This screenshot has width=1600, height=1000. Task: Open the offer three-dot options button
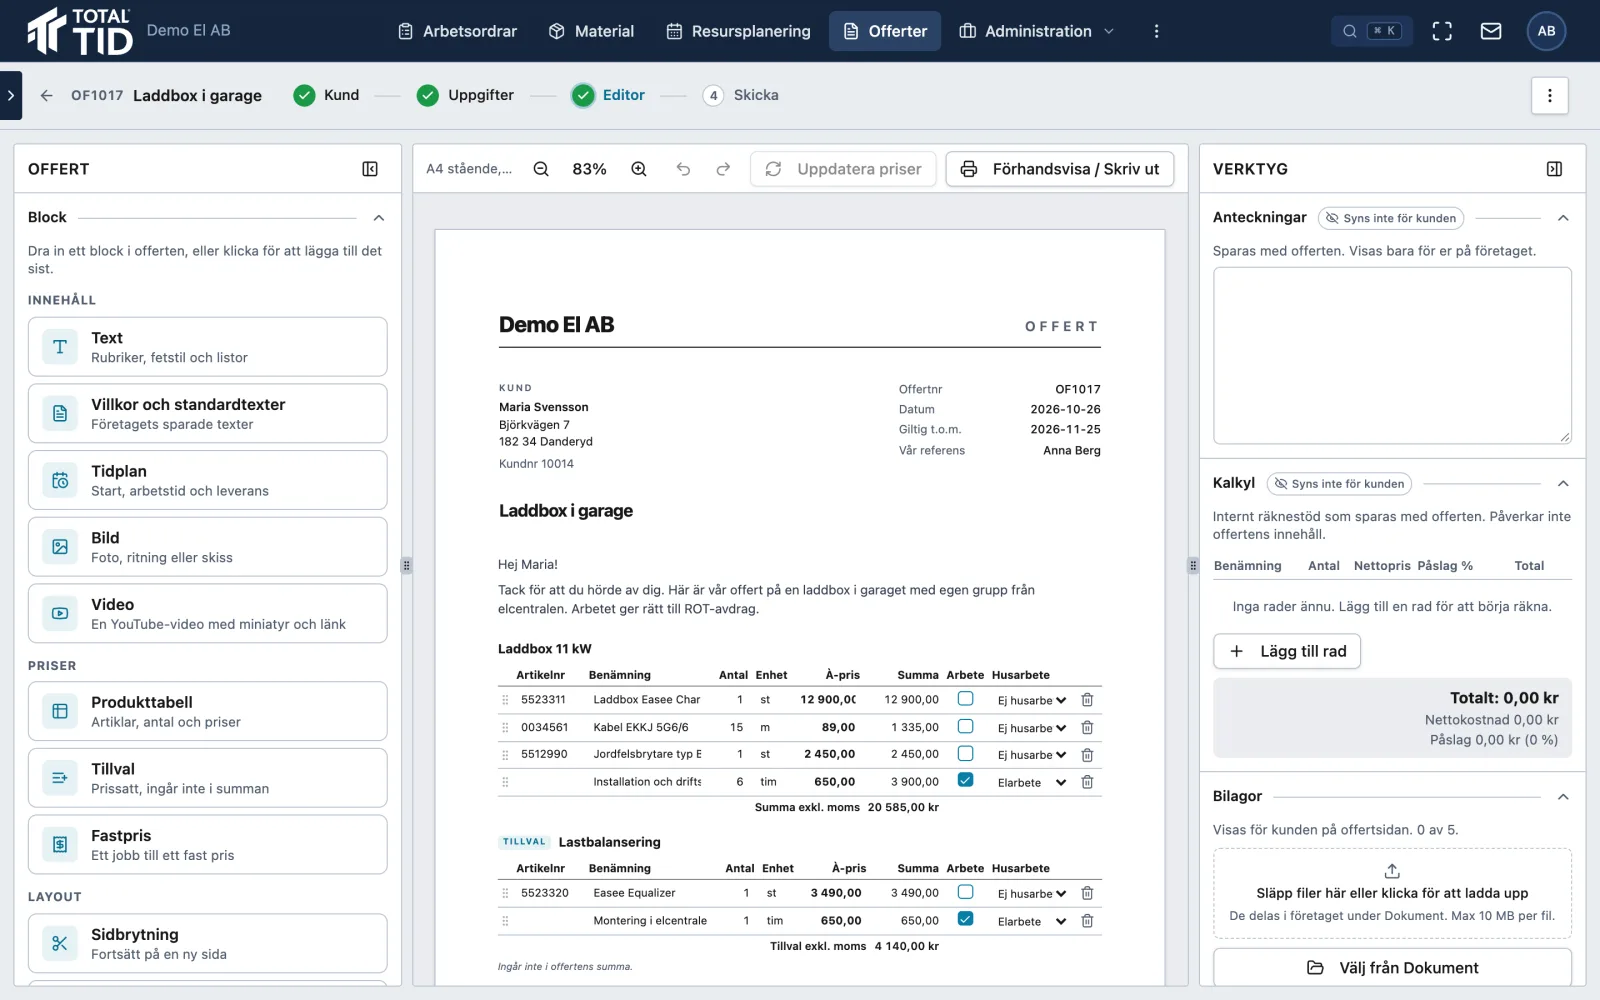pyautogui.click(x=1549, y=95)
